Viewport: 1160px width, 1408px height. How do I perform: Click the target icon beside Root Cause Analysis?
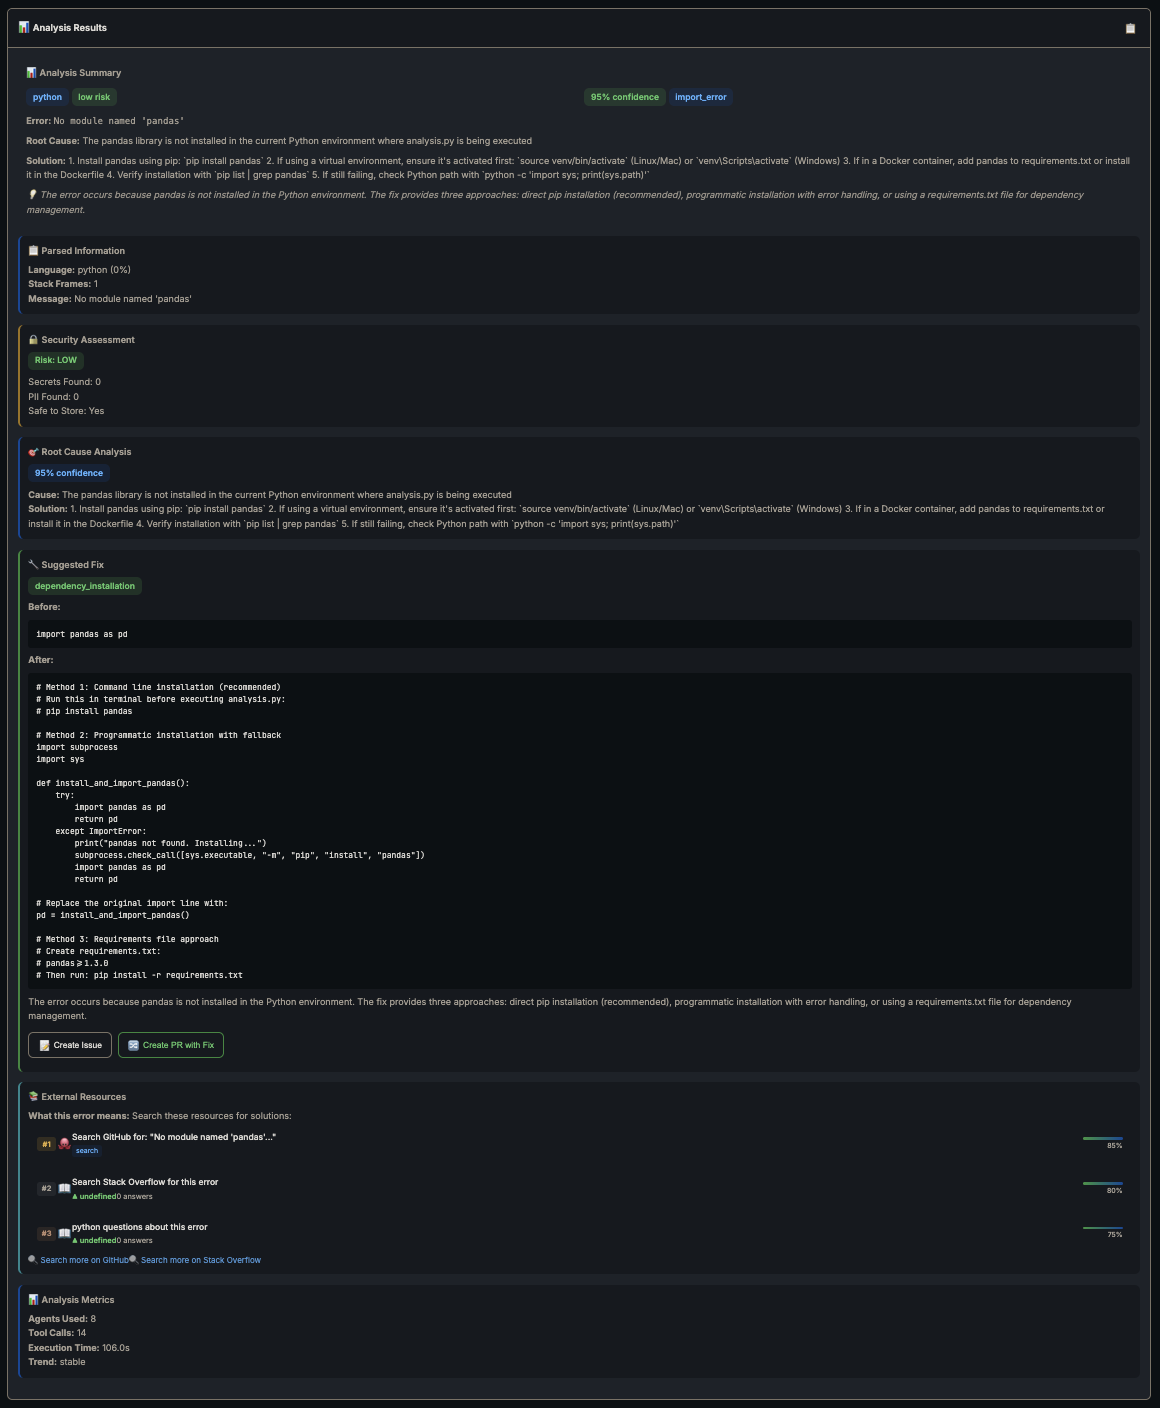[x=33, y=452]
